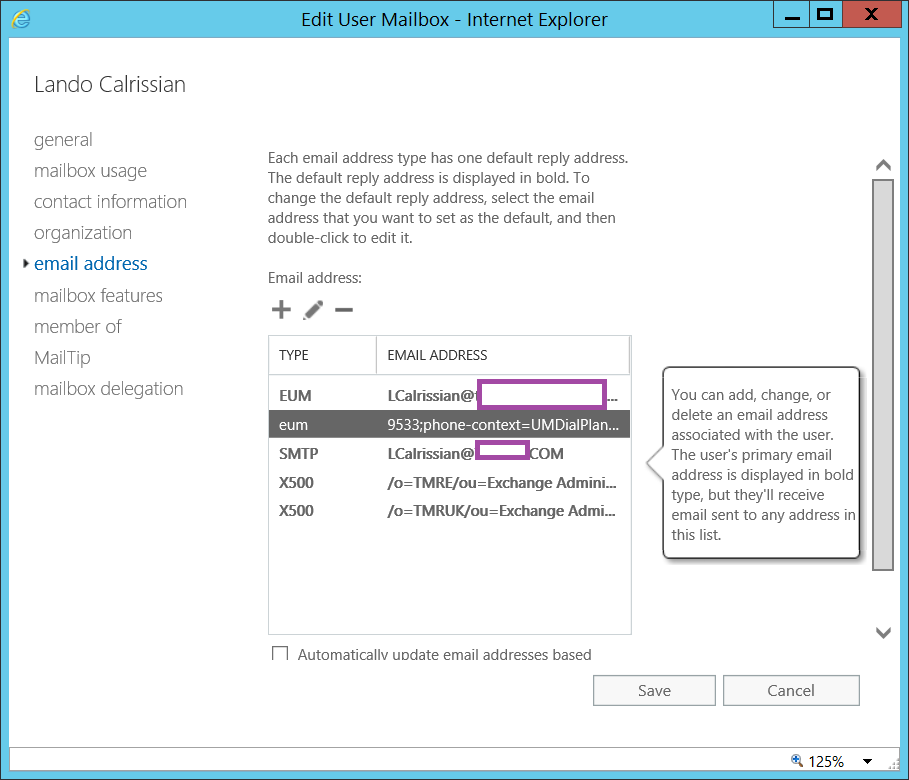Click the Internet Explorer logo in title bar
This screenshot has height=780, width=909.
tap(22, 18)
